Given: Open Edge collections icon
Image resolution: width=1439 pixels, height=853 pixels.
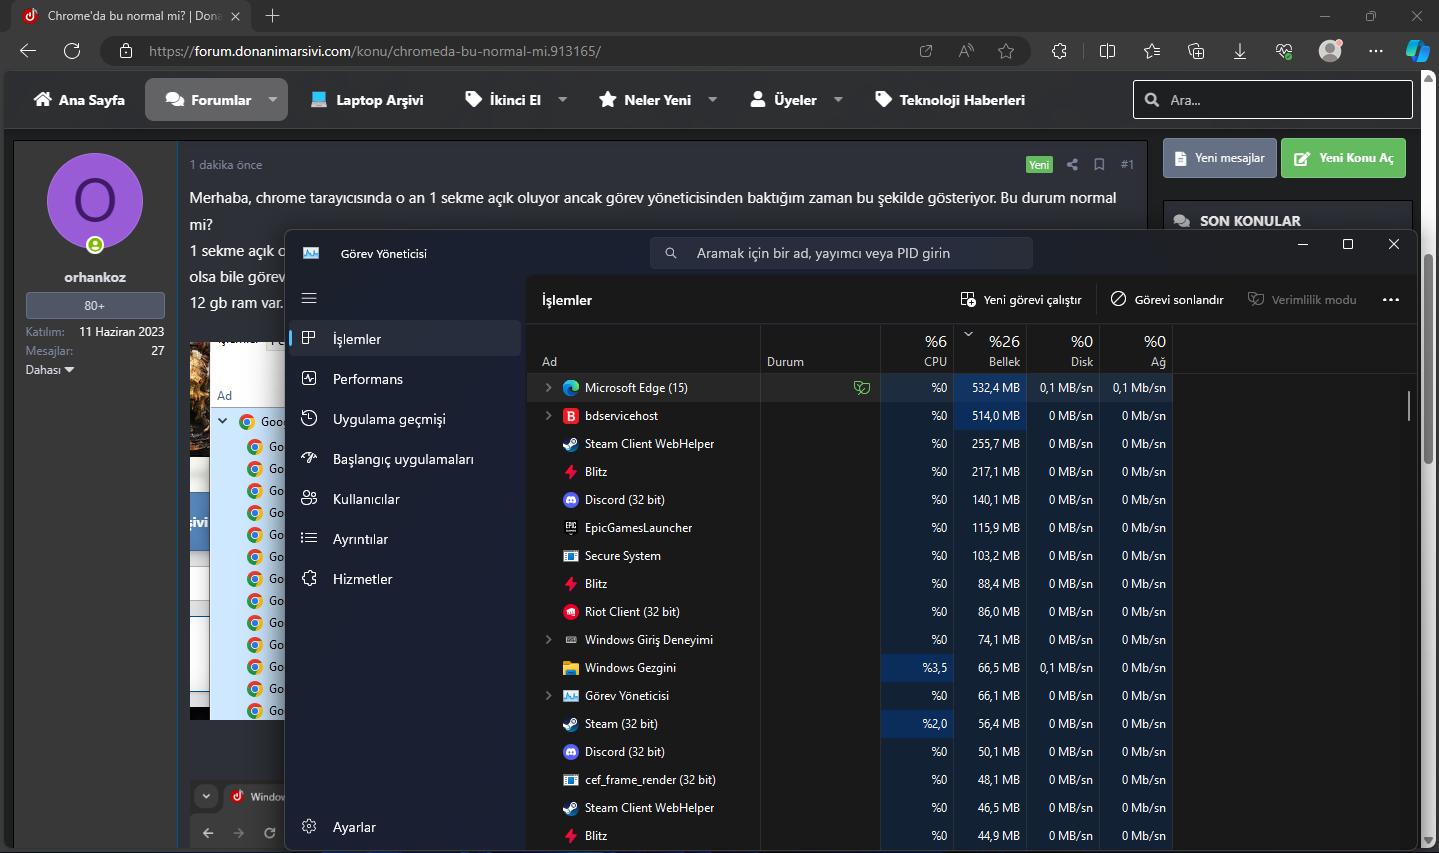Looking at the screenshot, I should coord(1196,51).
